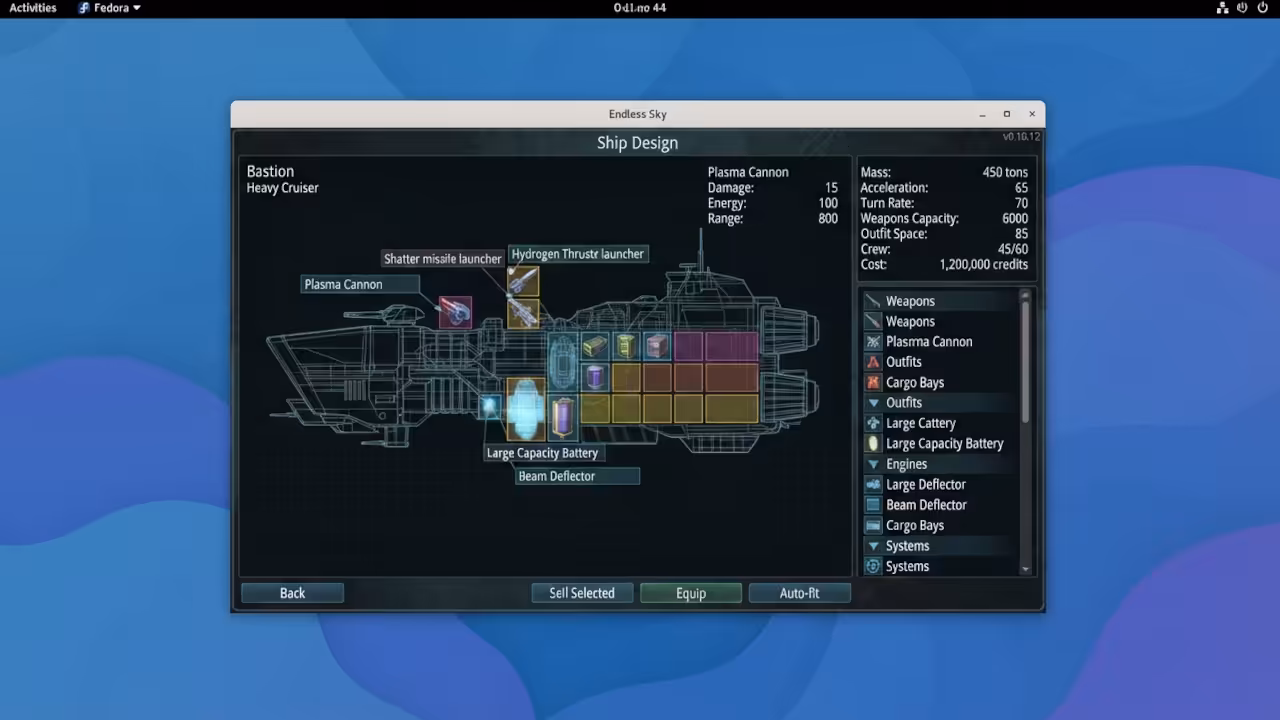Select the large glowing battery slot on ship
The height and width of the screenshot is (720, 1280).
tap(525, 410)
